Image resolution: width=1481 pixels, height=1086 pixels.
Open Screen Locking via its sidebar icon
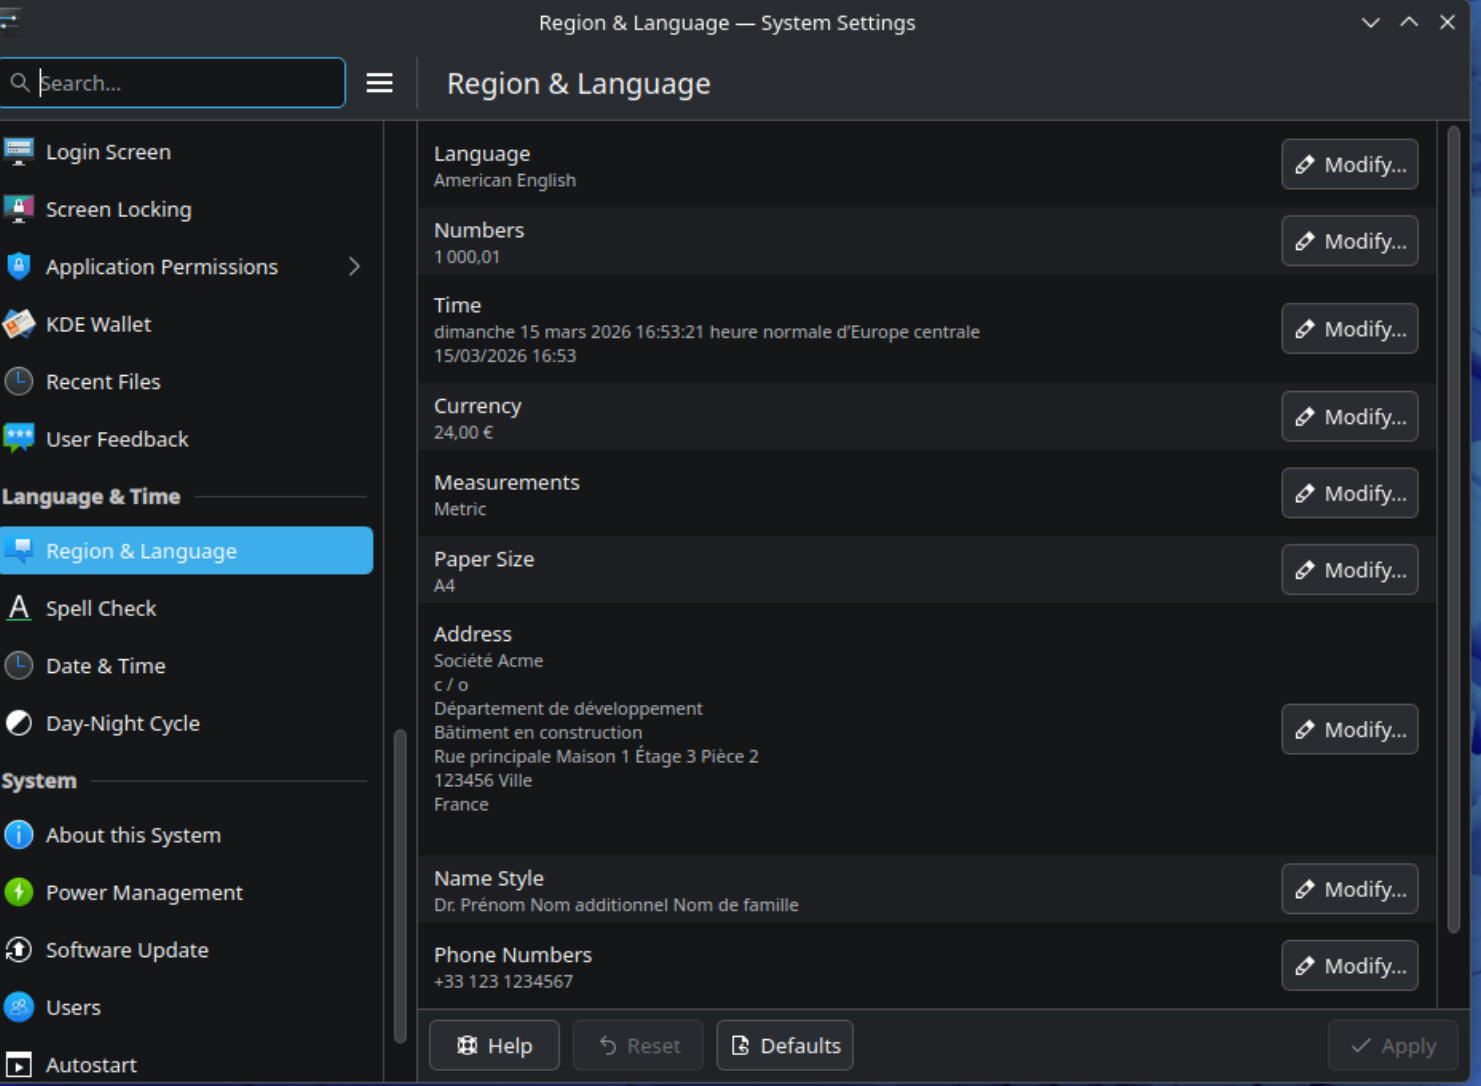19,209
